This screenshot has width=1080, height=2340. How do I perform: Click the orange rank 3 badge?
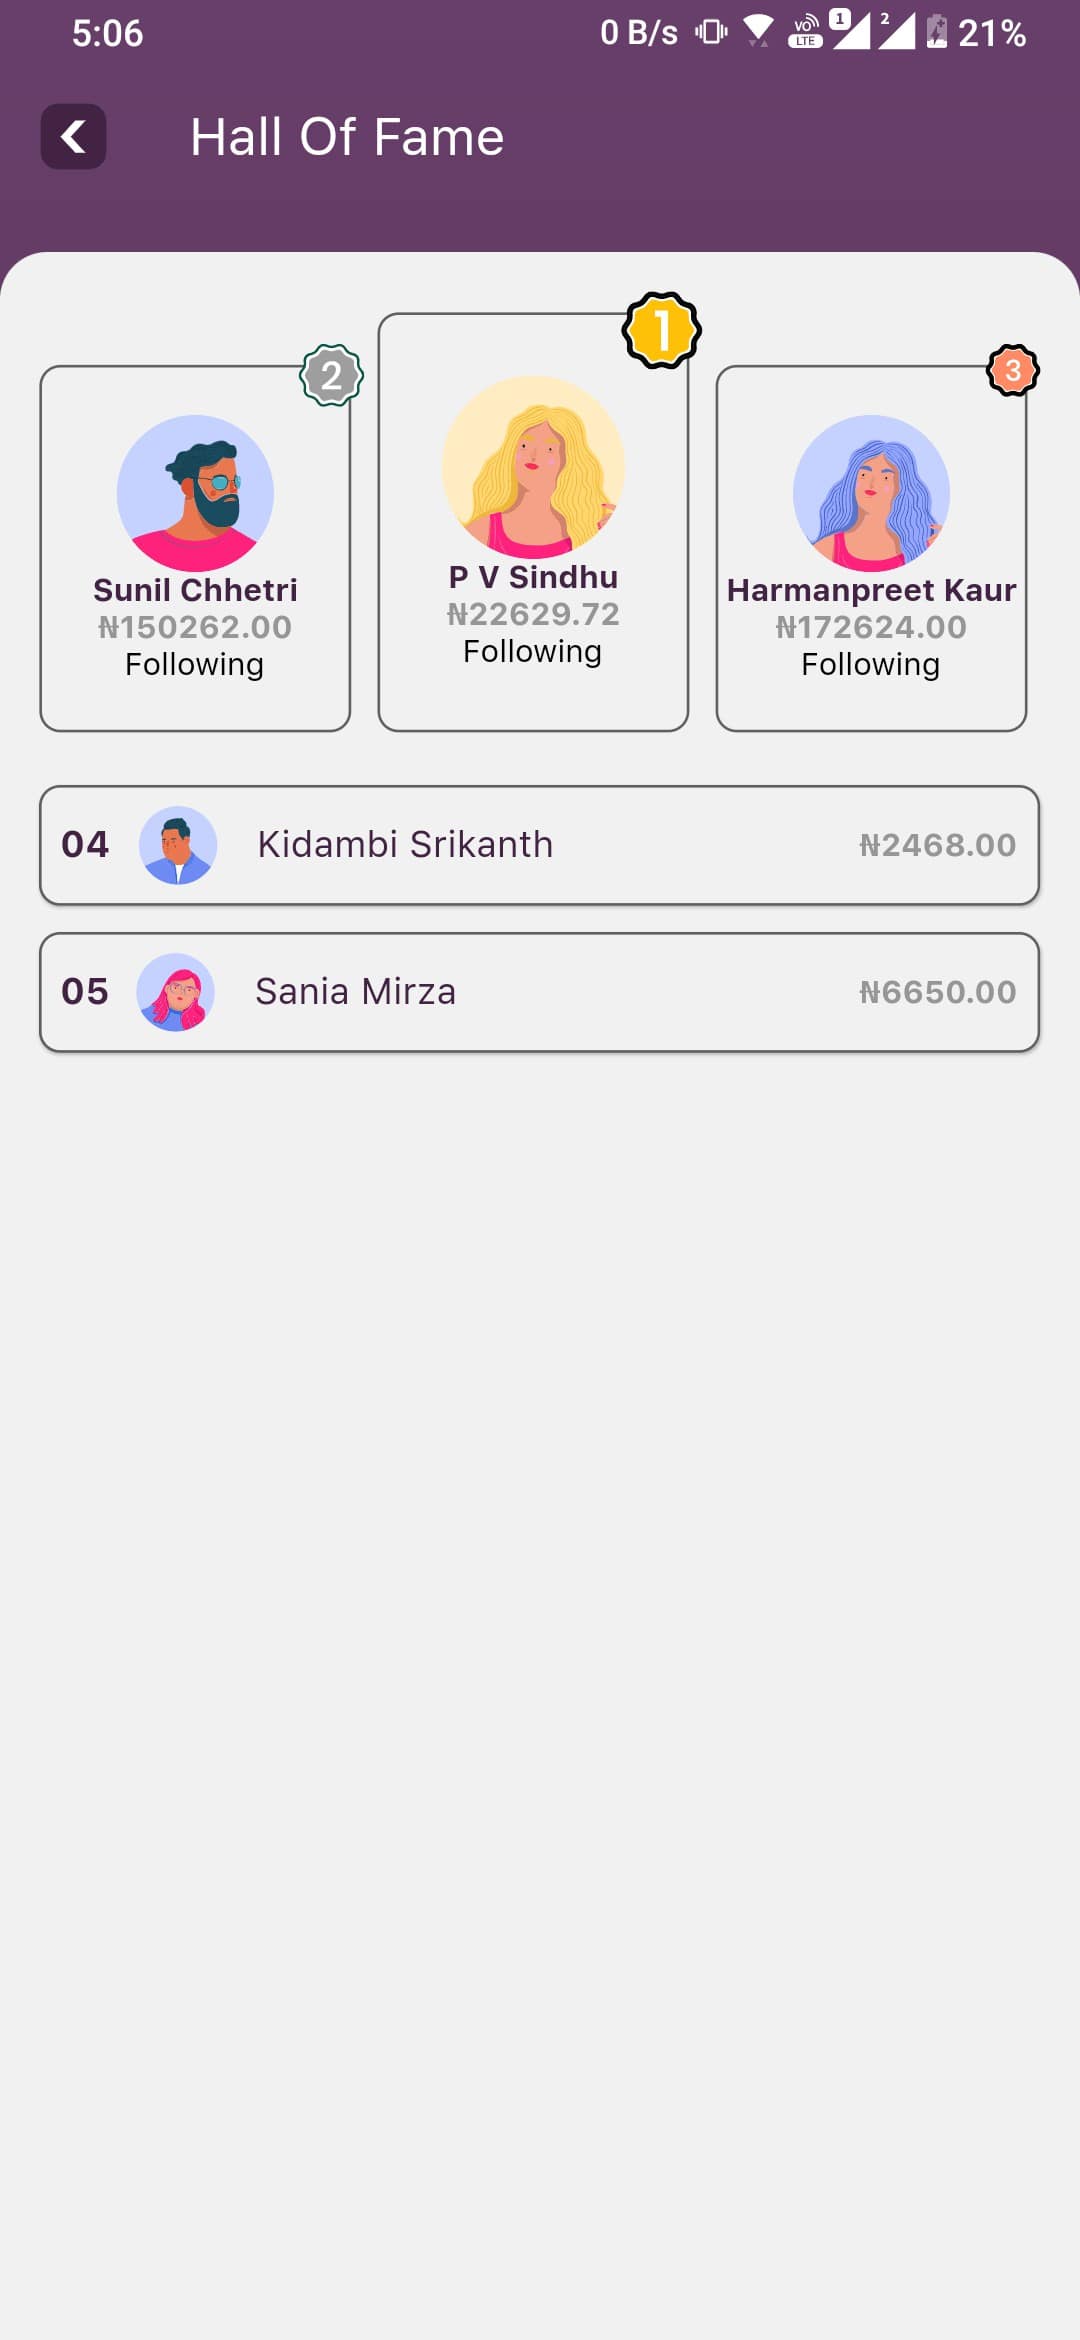tap(1012, 371)
